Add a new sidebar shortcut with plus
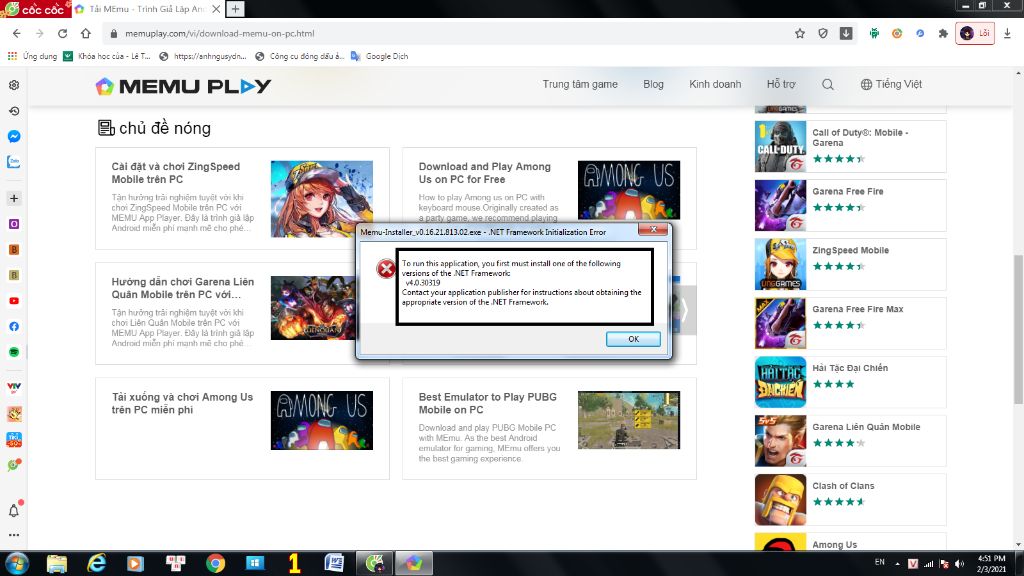1024x576 pixels. click(14, 198)
